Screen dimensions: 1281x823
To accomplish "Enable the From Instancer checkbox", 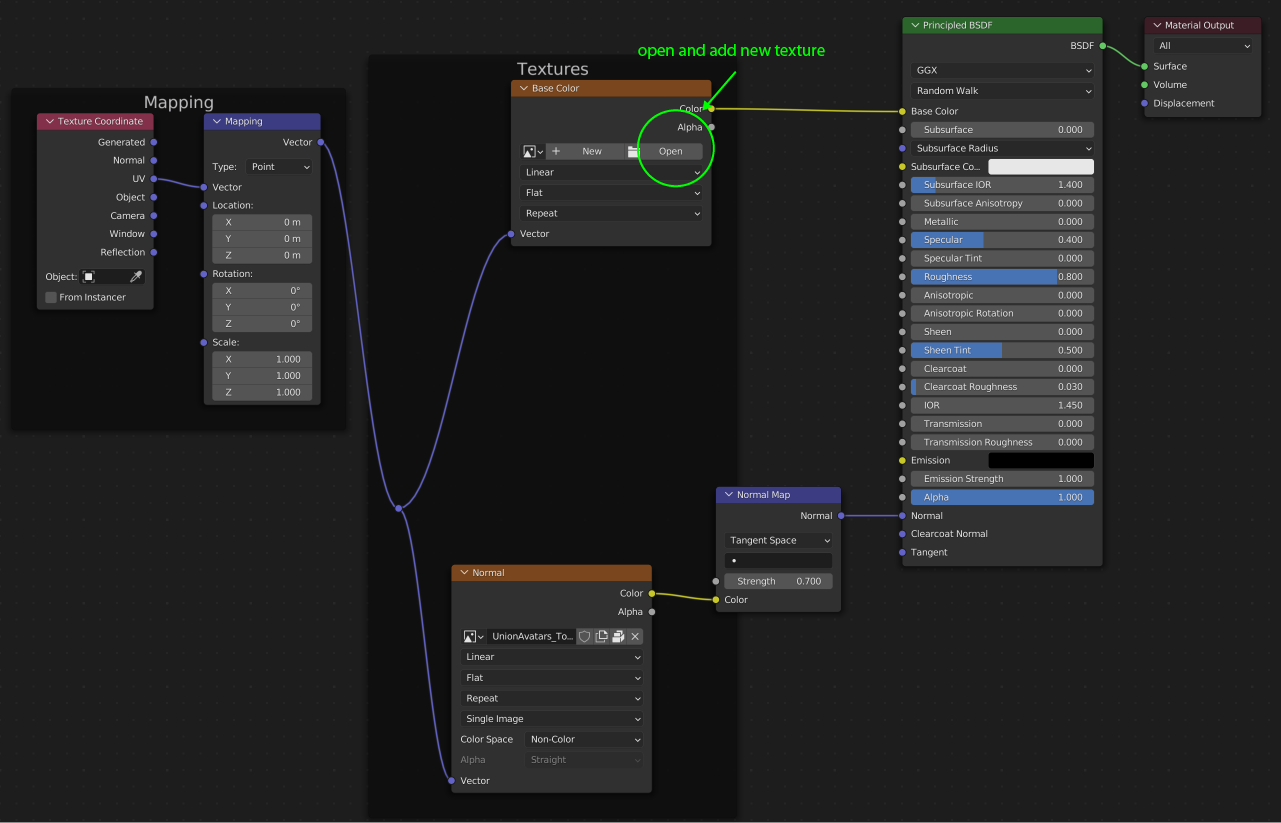I will coord(51,297).
